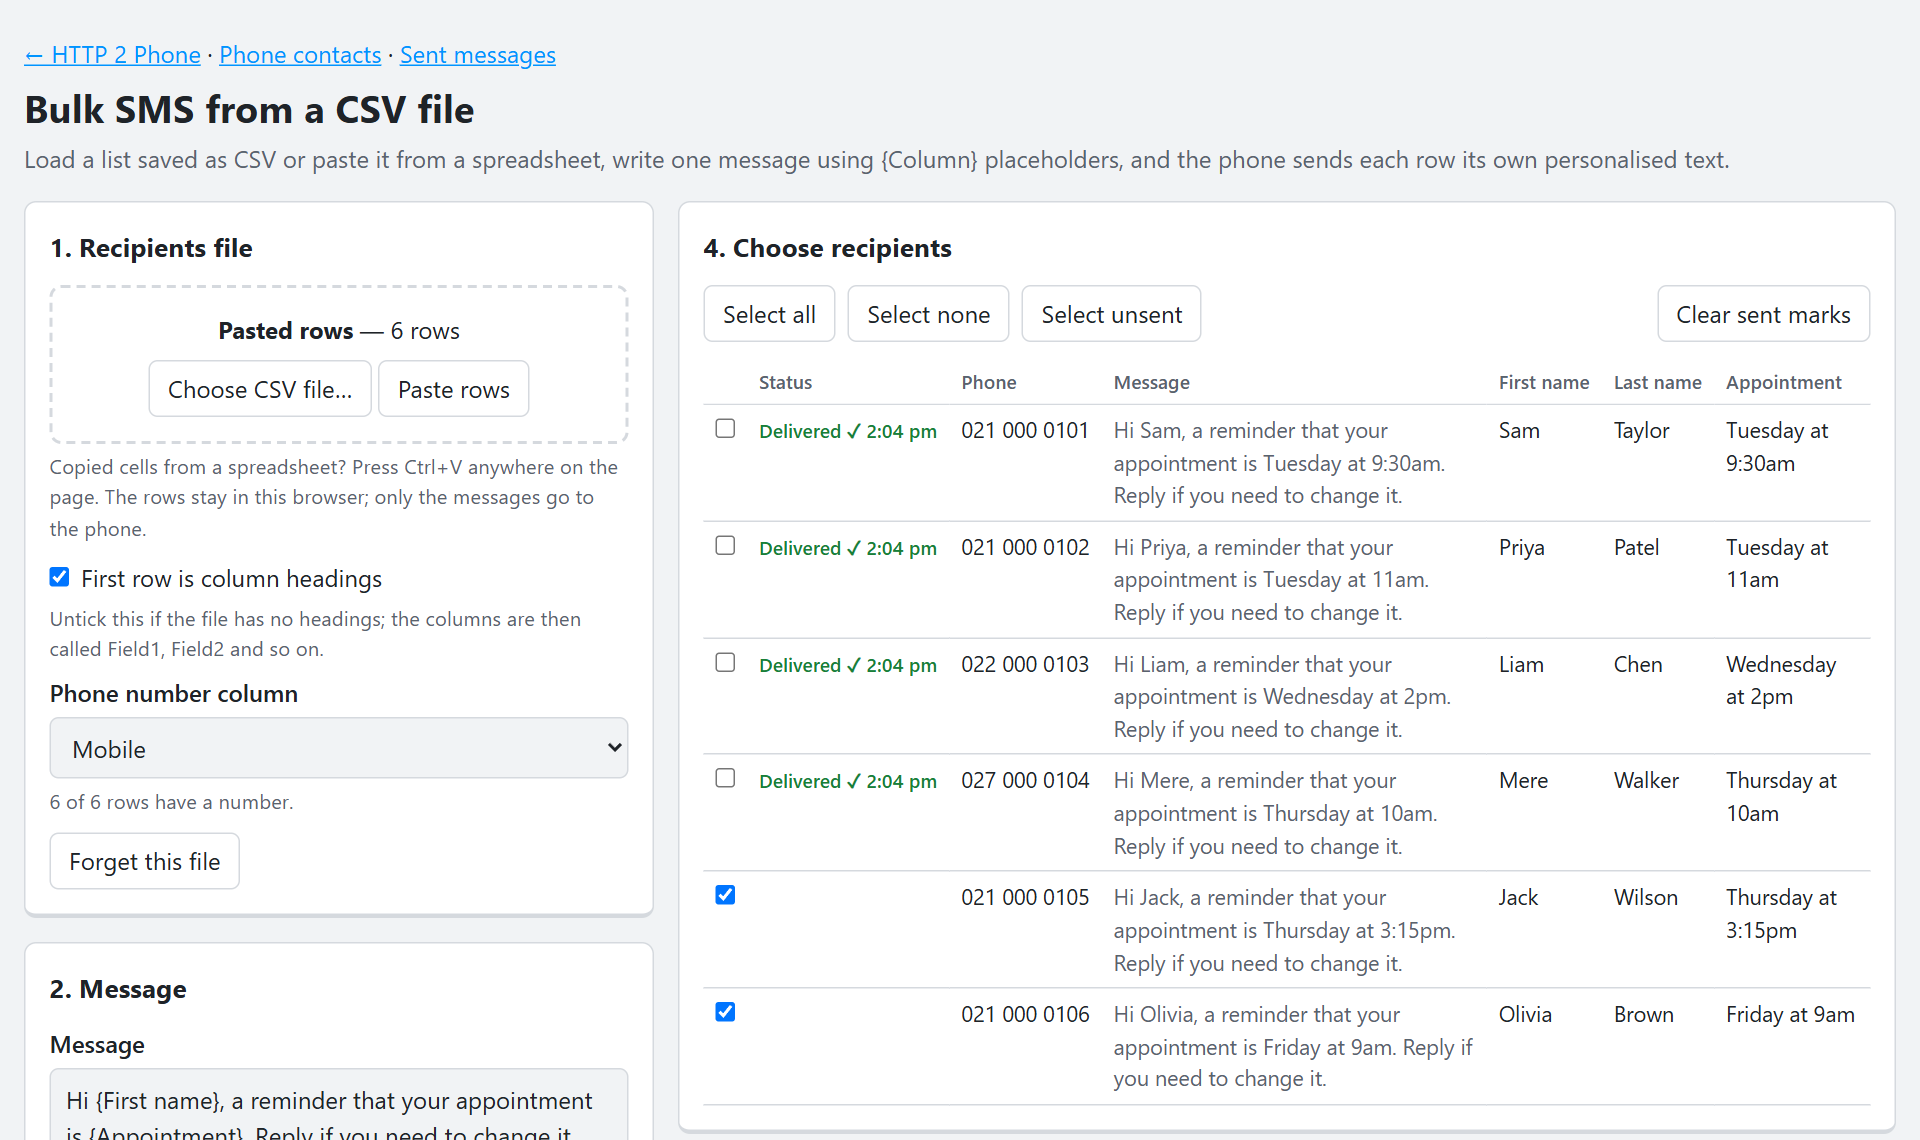This screenshot has height=1140, width=1920.
Task: Click Select none button
Action: point(928,314)
